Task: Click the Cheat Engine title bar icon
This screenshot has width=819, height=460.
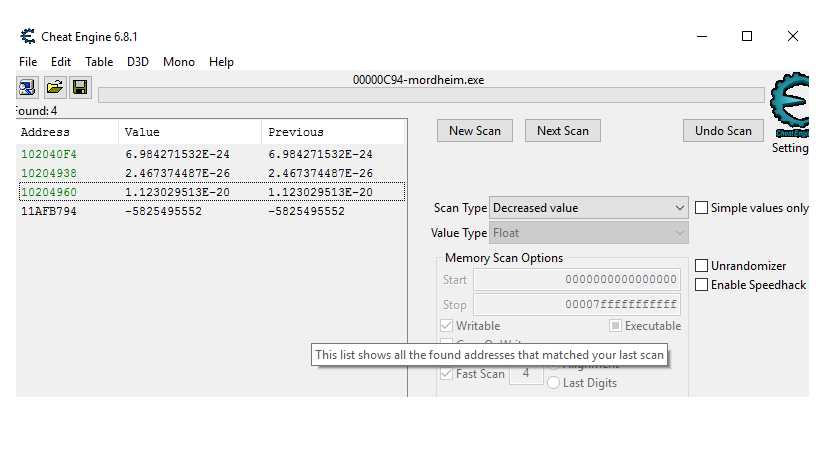Action: (27, 37)
